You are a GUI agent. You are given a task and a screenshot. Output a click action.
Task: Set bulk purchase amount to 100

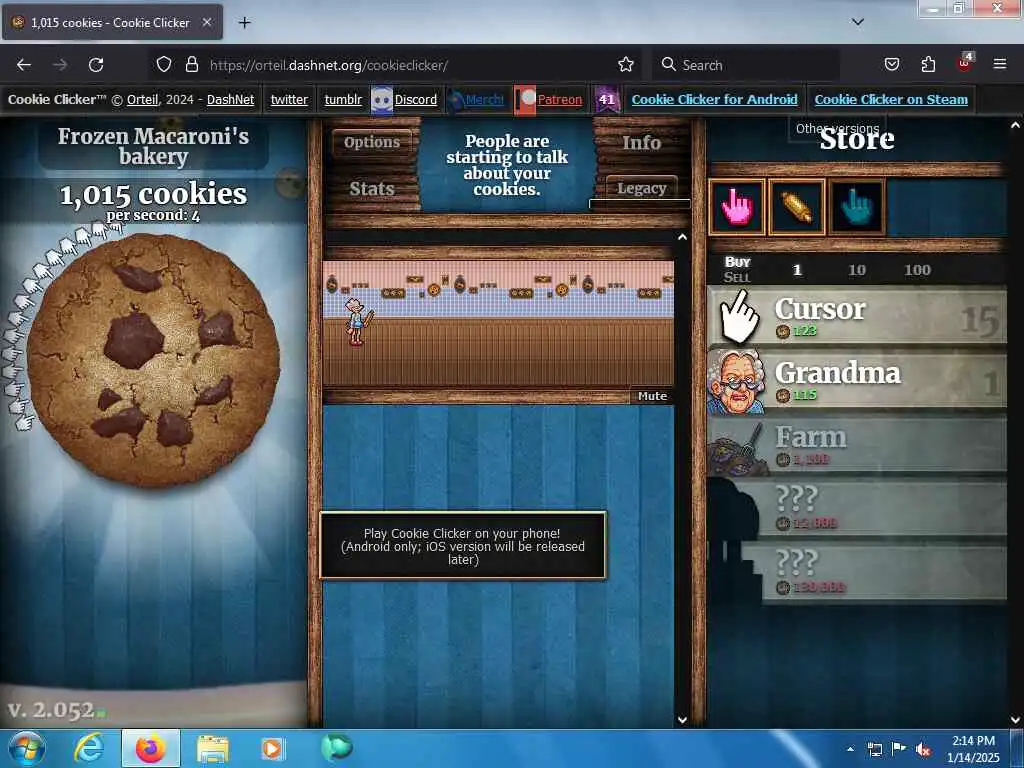click(917, 270)
